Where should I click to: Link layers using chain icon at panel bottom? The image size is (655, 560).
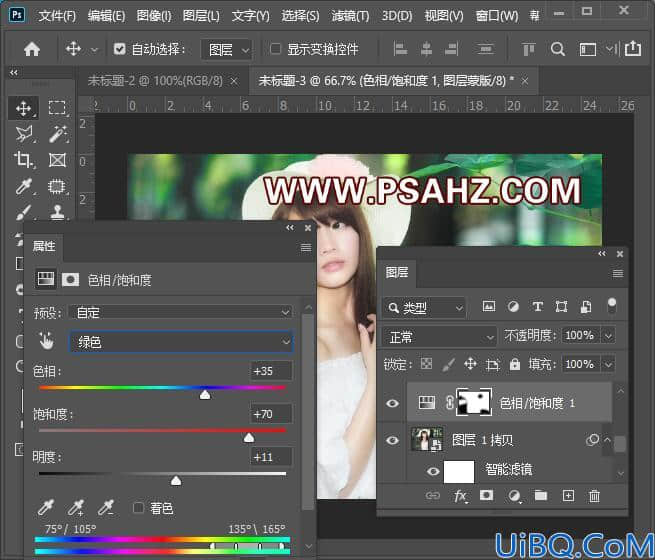click(433, 496)
